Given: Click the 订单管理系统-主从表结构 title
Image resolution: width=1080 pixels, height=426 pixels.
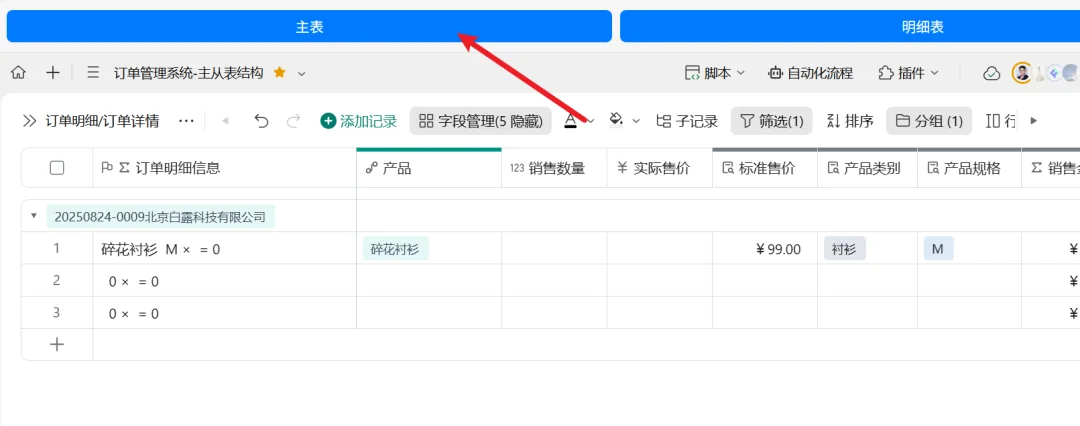Looking at the screenshot, I should (x=189, y=72).
